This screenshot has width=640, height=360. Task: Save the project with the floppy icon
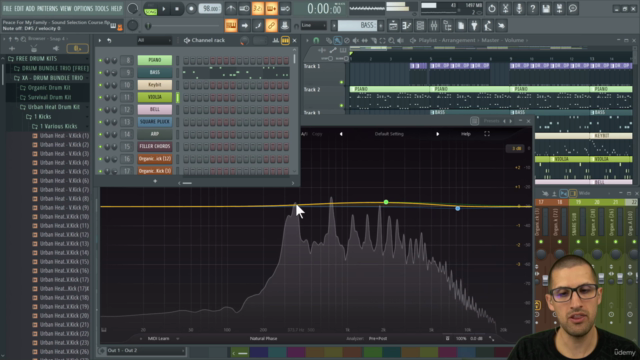click(x=546, y=9)
